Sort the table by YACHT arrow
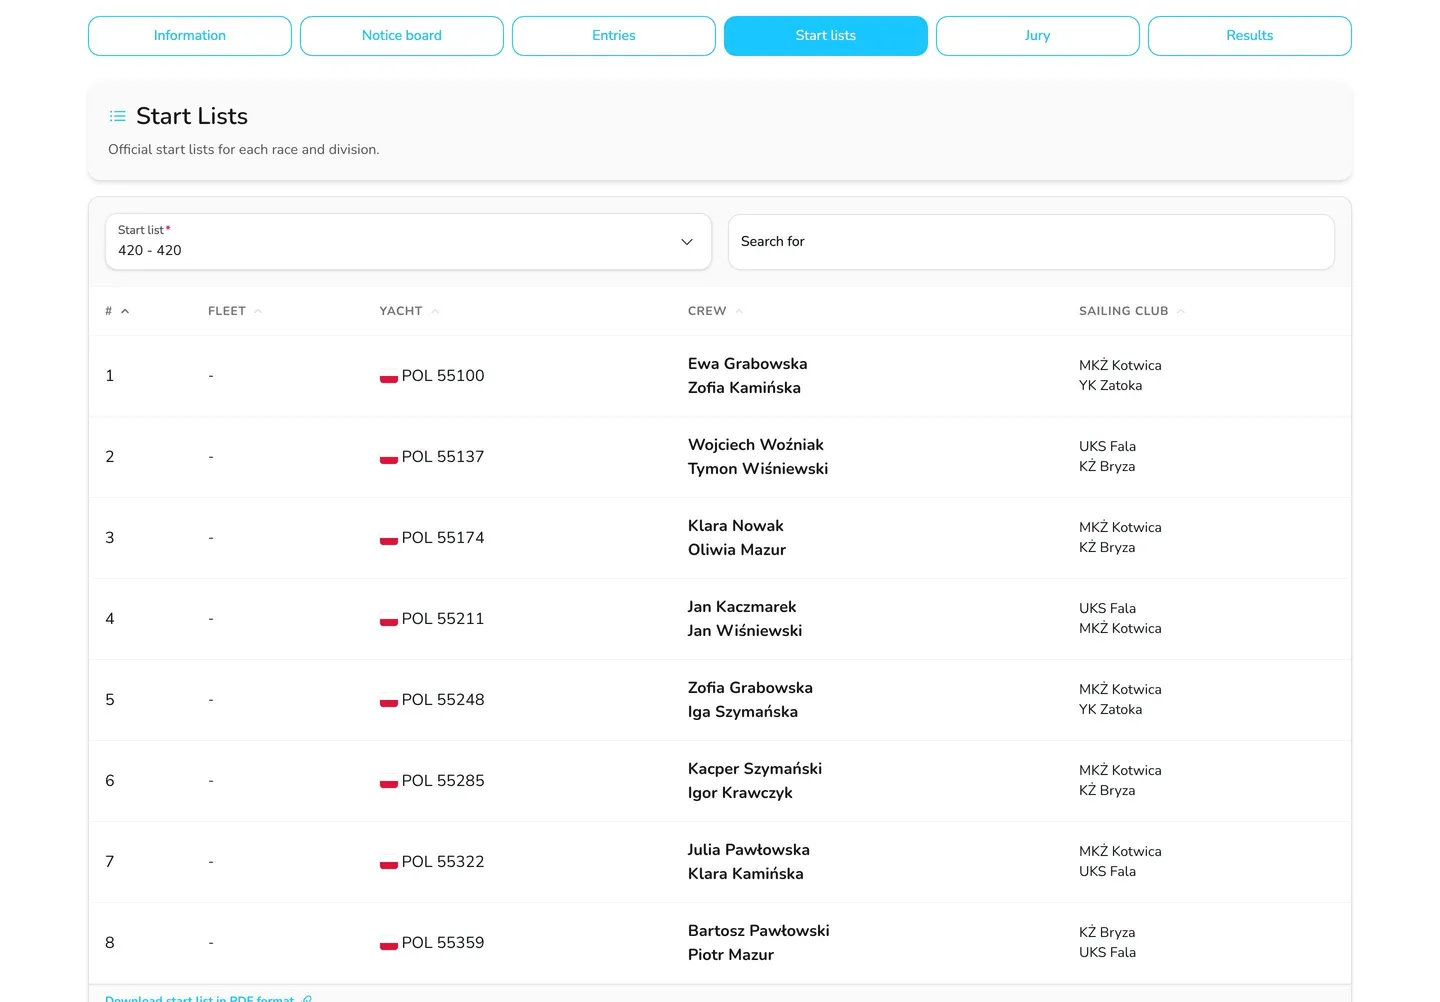The height and width of the screenshot is (1002, 1440). coord(435,311)
